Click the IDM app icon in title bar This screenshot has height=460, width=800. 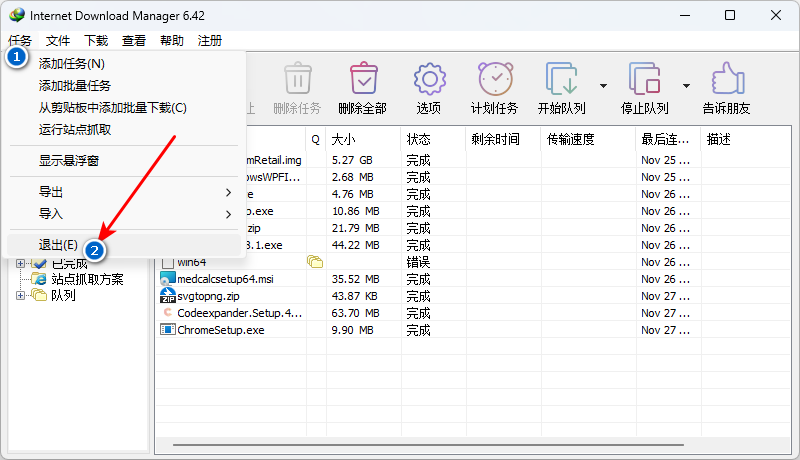click(17, 15)
